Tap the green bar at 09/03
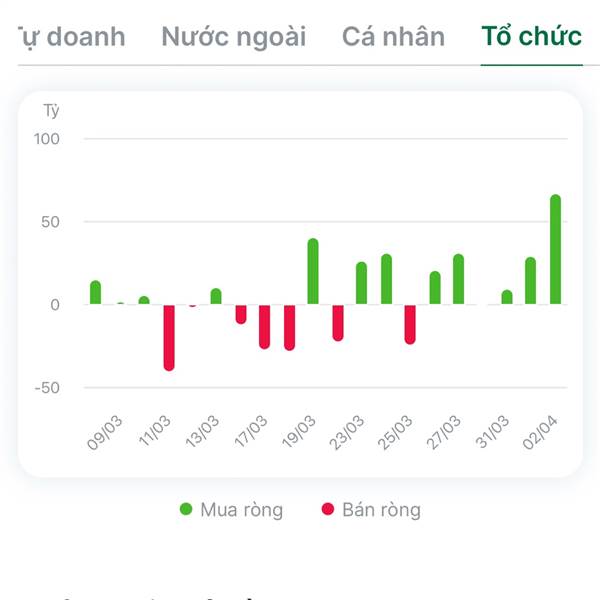 tap(95, 292)
